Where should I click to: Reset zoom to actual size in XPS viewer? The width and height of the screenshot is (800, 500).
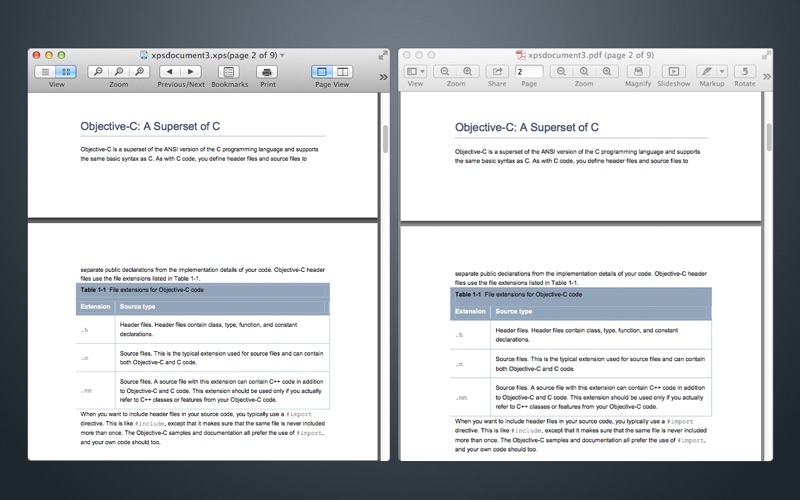point(119,72)
